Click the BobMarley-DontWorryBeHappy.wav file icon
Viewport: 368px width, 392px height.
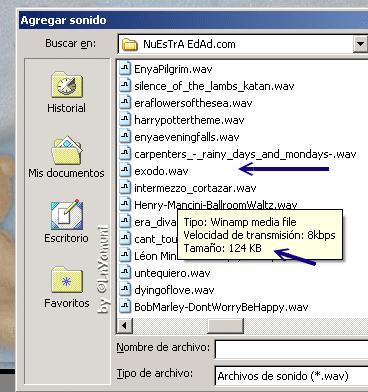pyautogui.click(x=125, y=306)
